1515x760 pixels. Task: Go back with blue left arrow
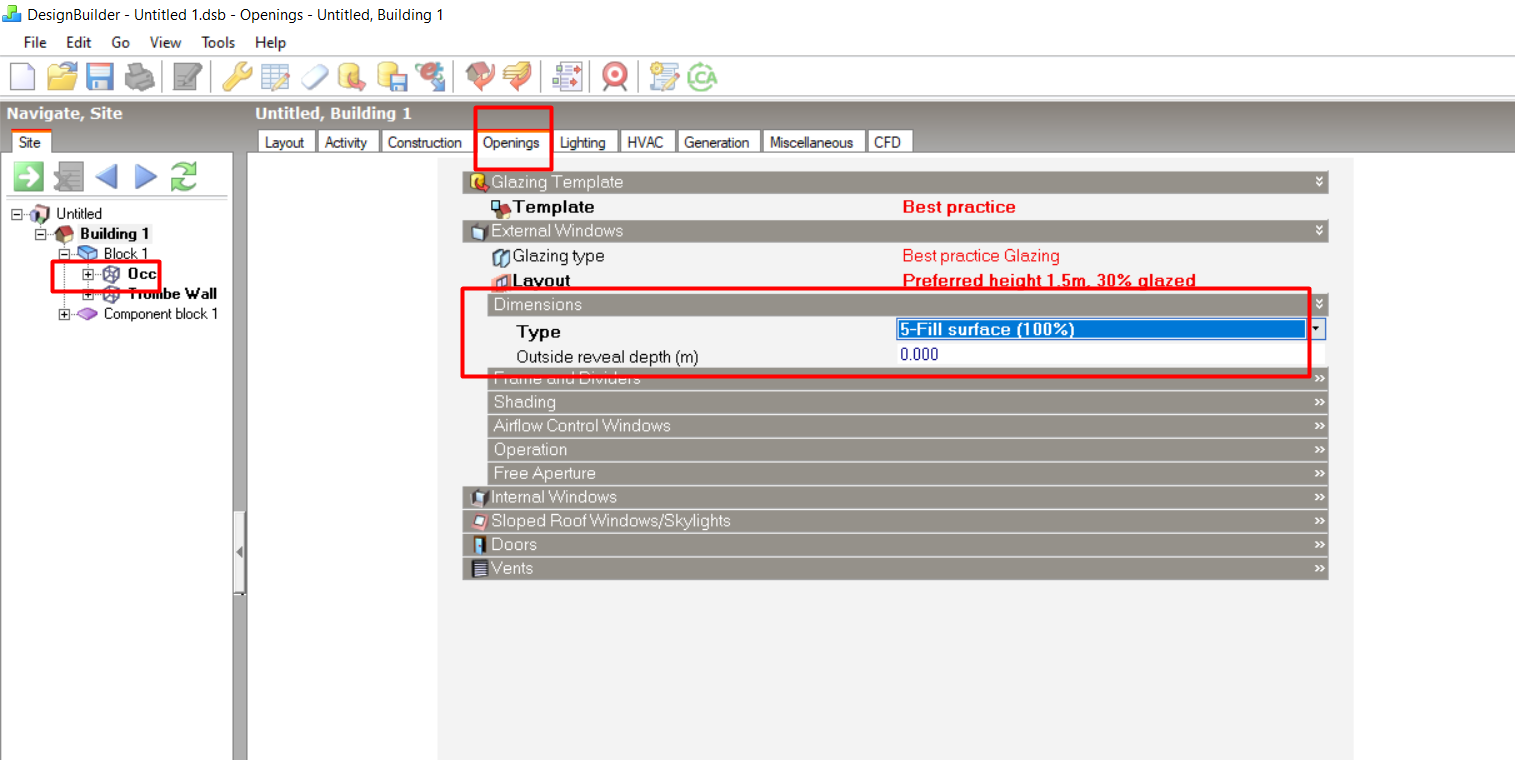tap(106, 177)
